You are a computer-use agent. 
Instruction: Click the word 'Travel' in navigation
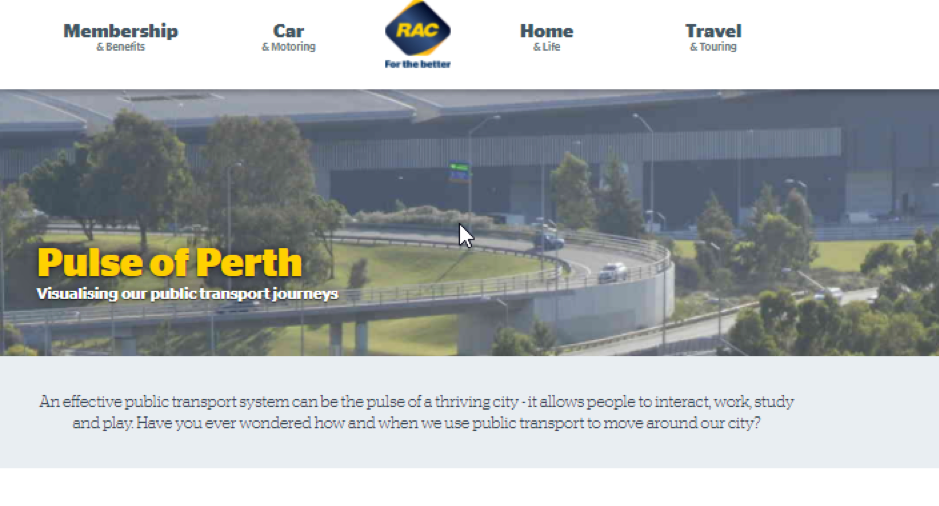pyautogui.click(x=713, y=31)
